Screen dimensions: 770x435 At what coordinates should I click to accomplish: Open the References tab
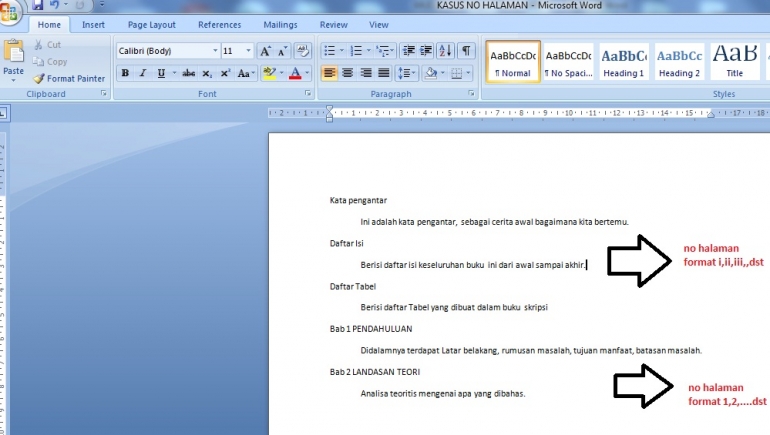220,25
